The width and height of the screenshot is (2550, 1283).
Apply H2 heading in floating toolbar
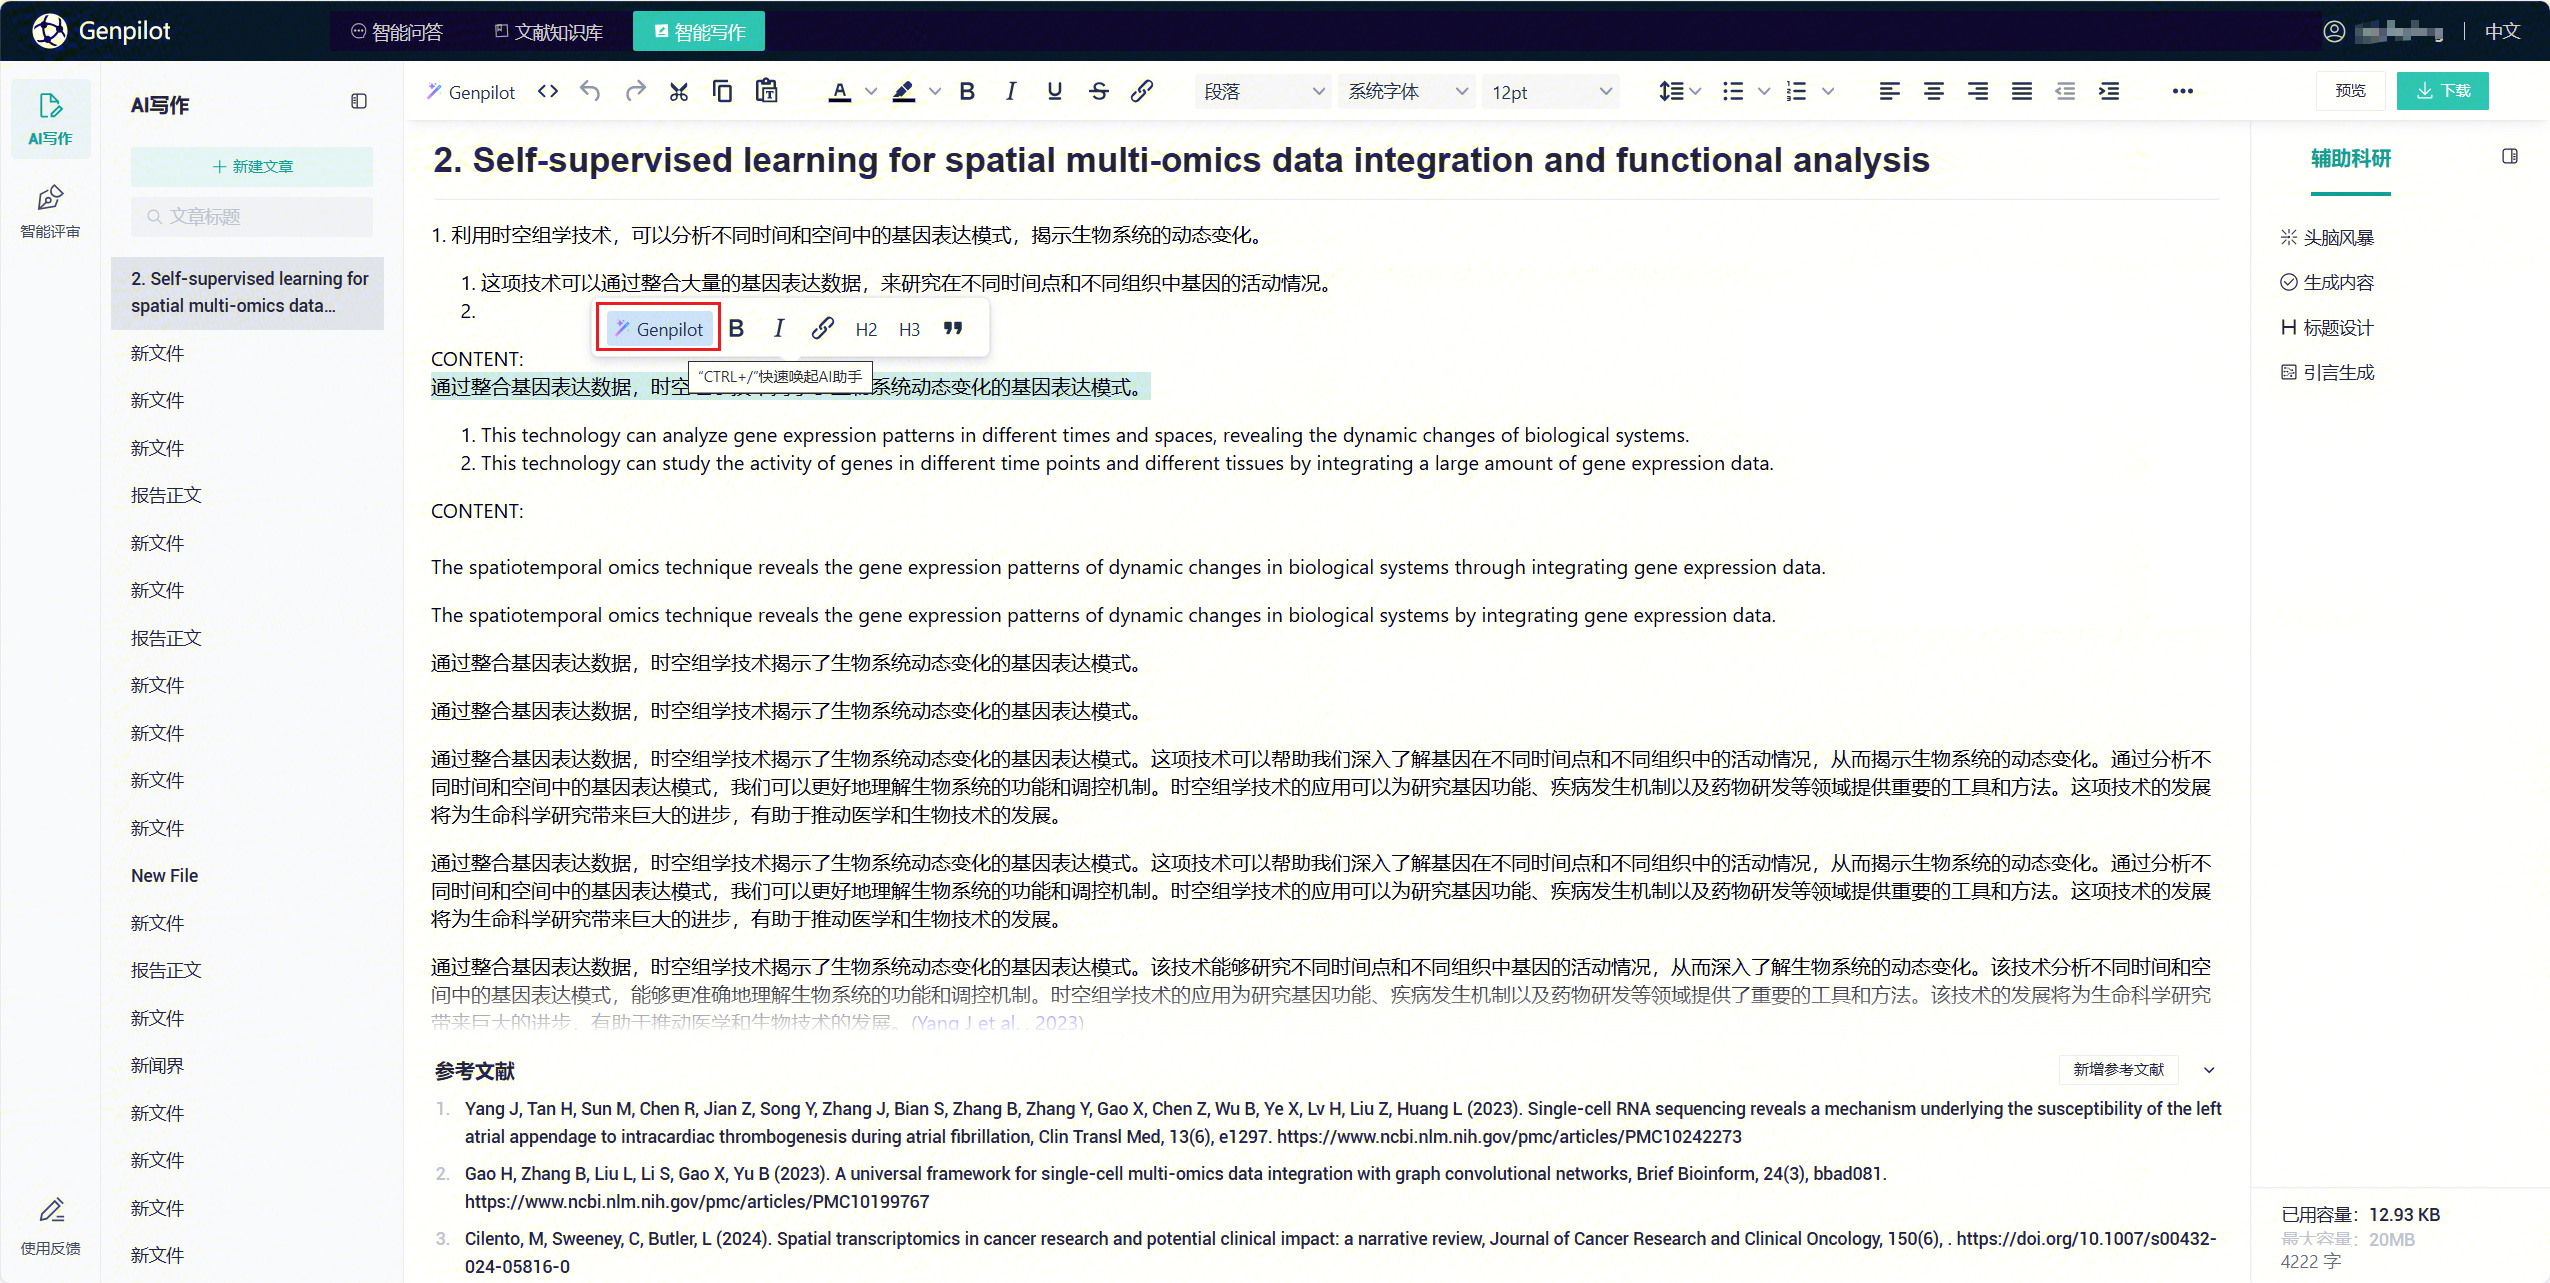(866, 329)
